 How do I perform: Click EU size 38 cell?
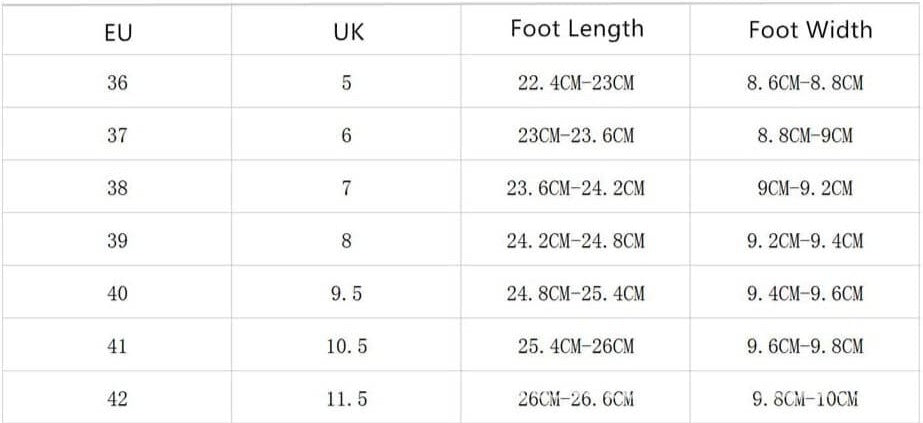point(117,189)
